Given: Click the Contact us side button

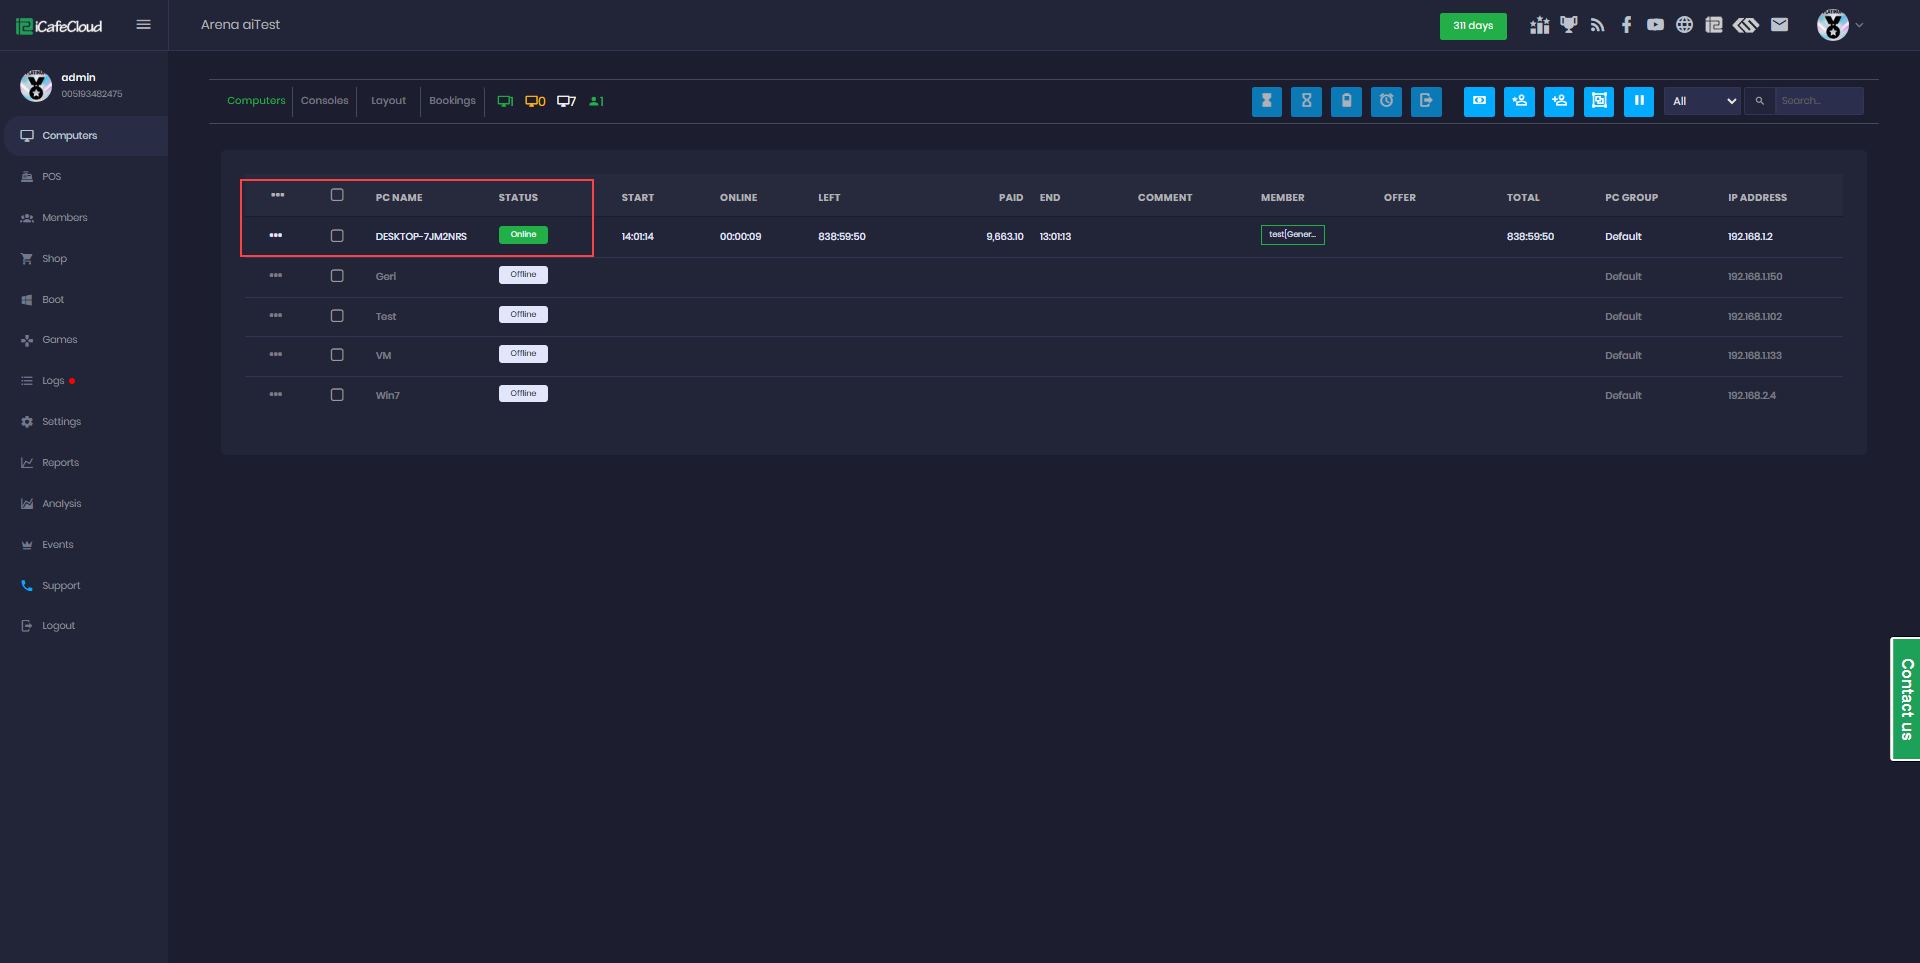Looking at the screenshot, I should coord(1905,699).
